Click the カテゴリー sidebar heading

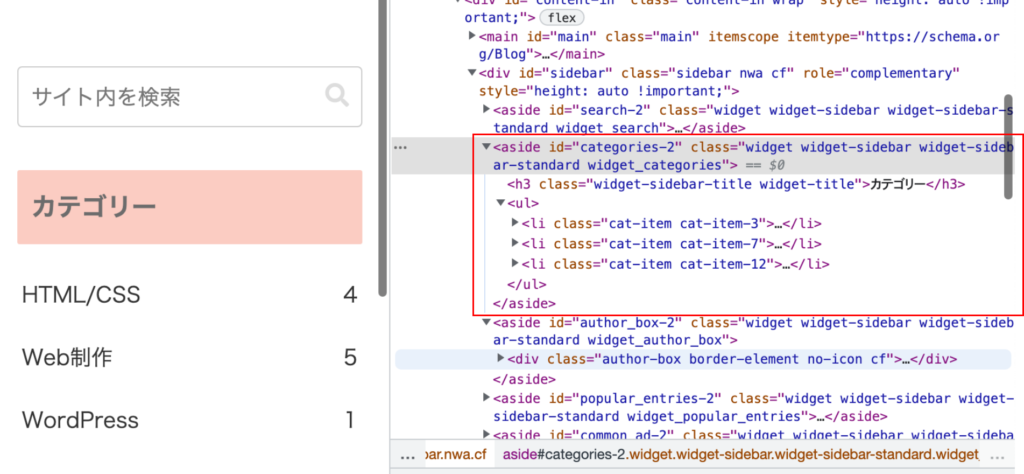click(x=189, y=207)
